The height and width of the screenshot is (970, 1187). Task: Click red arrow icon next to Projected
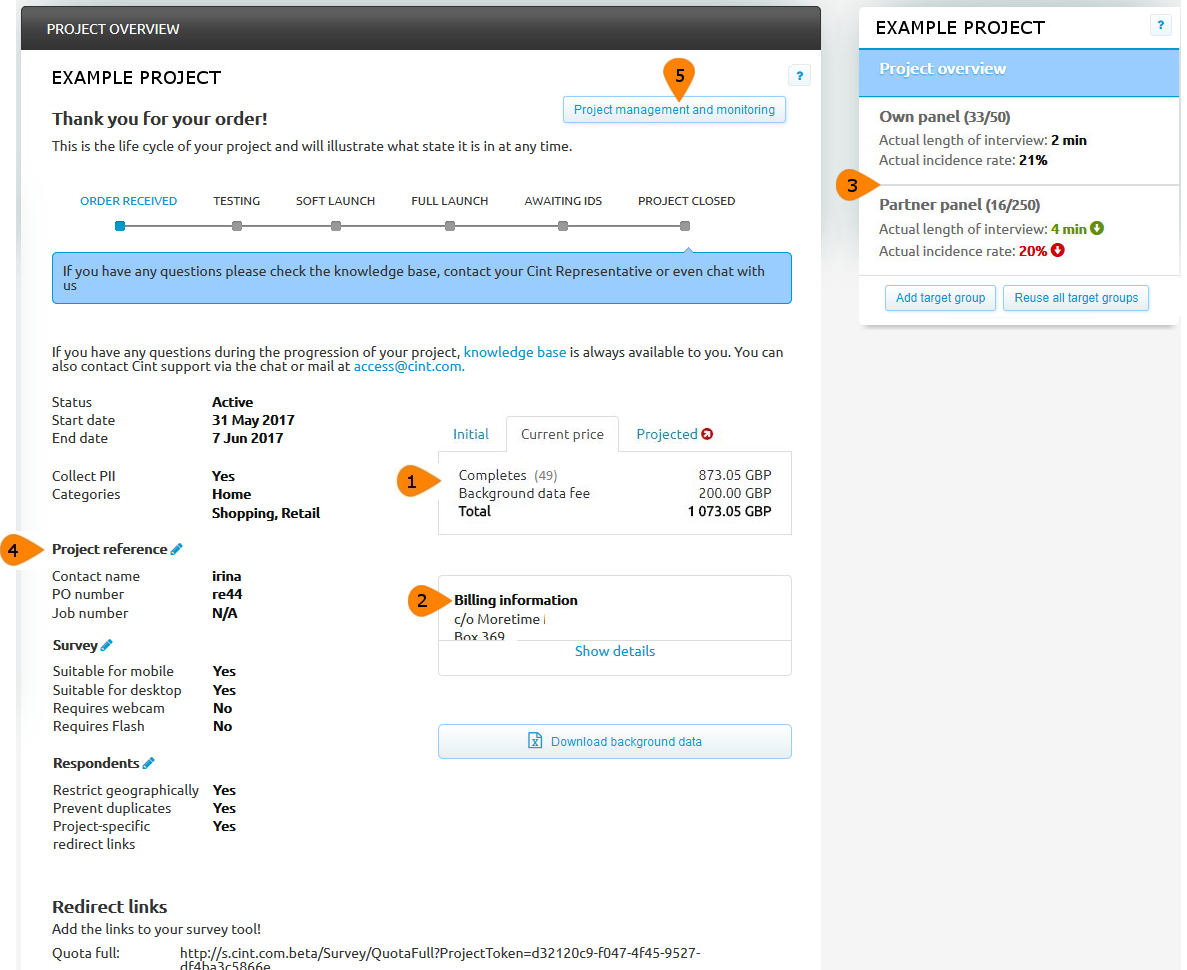click(x=708, y=434)
